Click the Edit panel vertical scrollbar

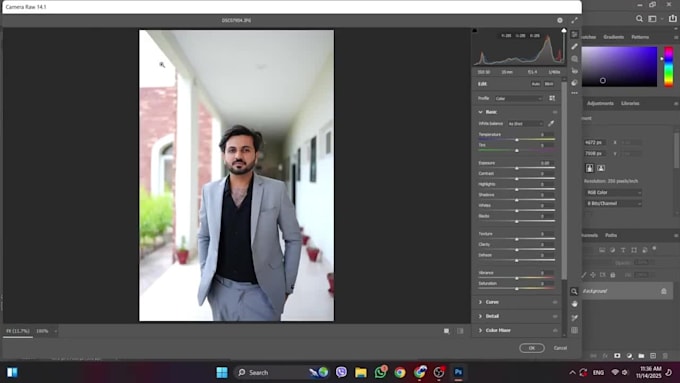(x=564, y=180)
